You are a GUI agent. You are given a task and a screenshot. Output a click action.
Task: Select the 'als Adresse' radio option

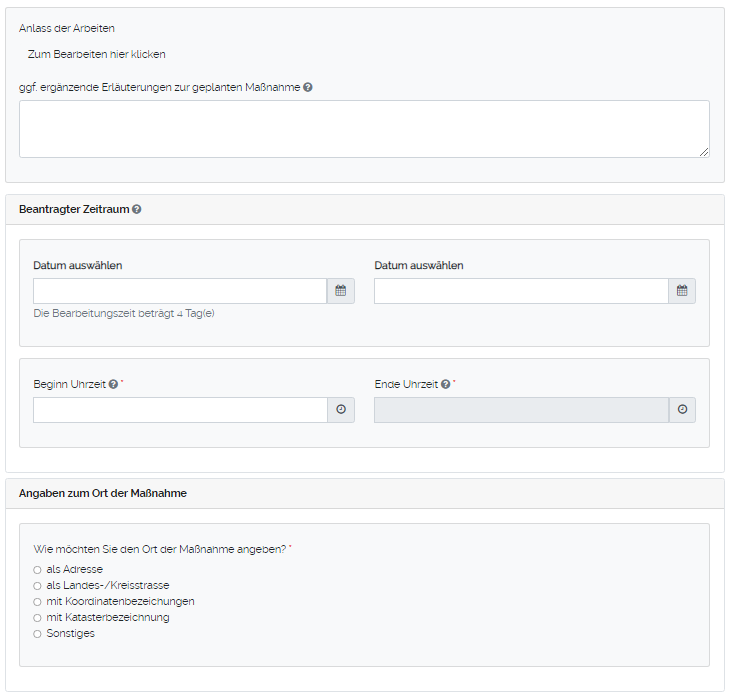38,570
